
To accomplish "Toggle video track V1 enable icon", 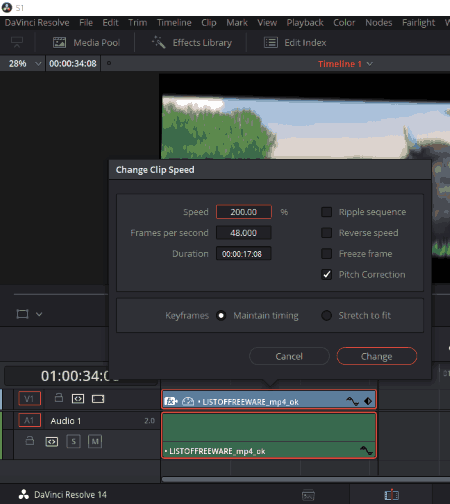I will click(98, 399).
